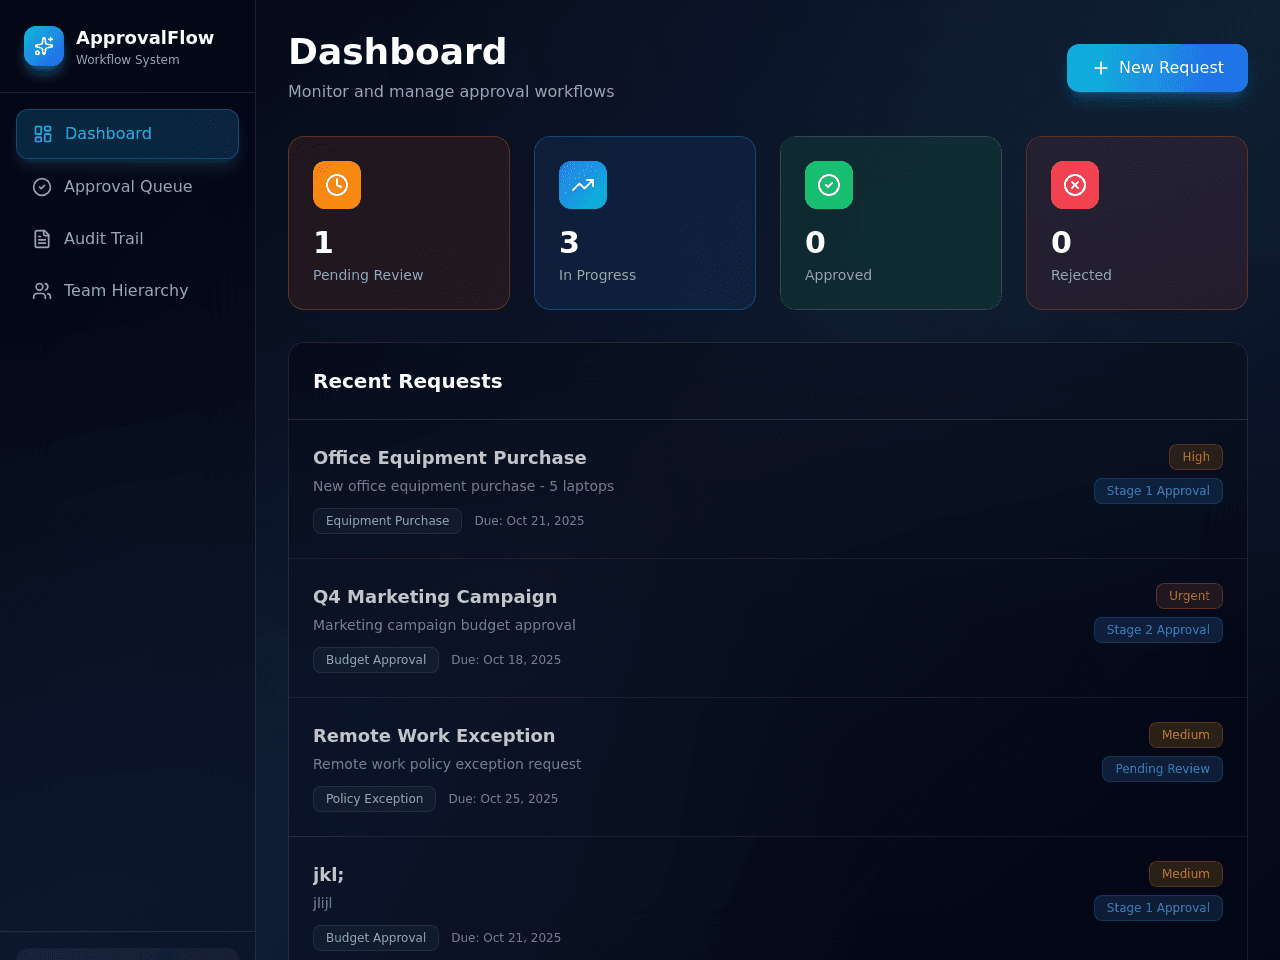Click the 'jlijl' description text
The image size is (1280, 960).
point(322,903)
